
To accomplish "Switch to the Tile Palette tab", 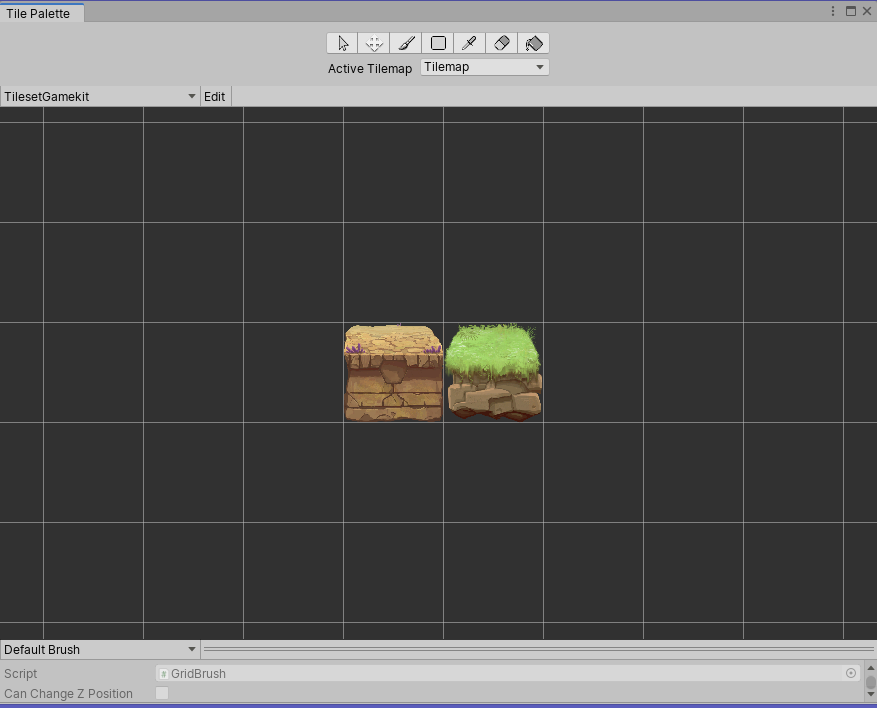I will pos(40,14).
